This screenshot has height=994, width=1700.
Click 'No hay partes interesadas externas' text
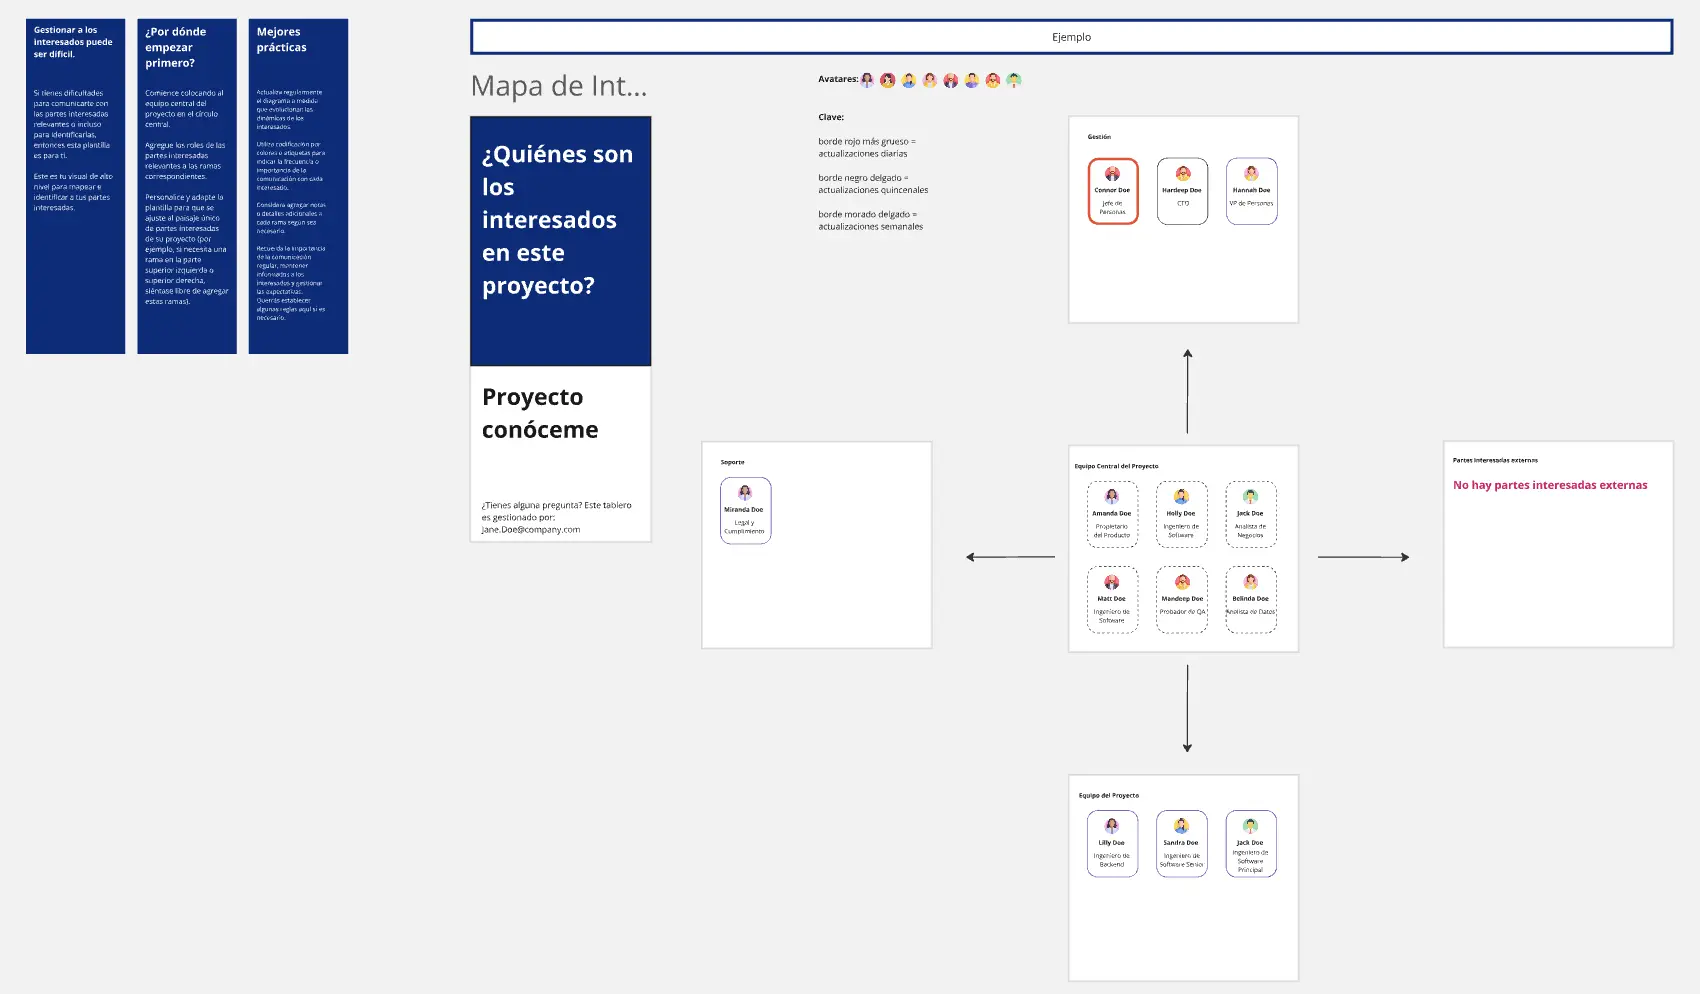pyautogui.click(x=1550, y=485)
